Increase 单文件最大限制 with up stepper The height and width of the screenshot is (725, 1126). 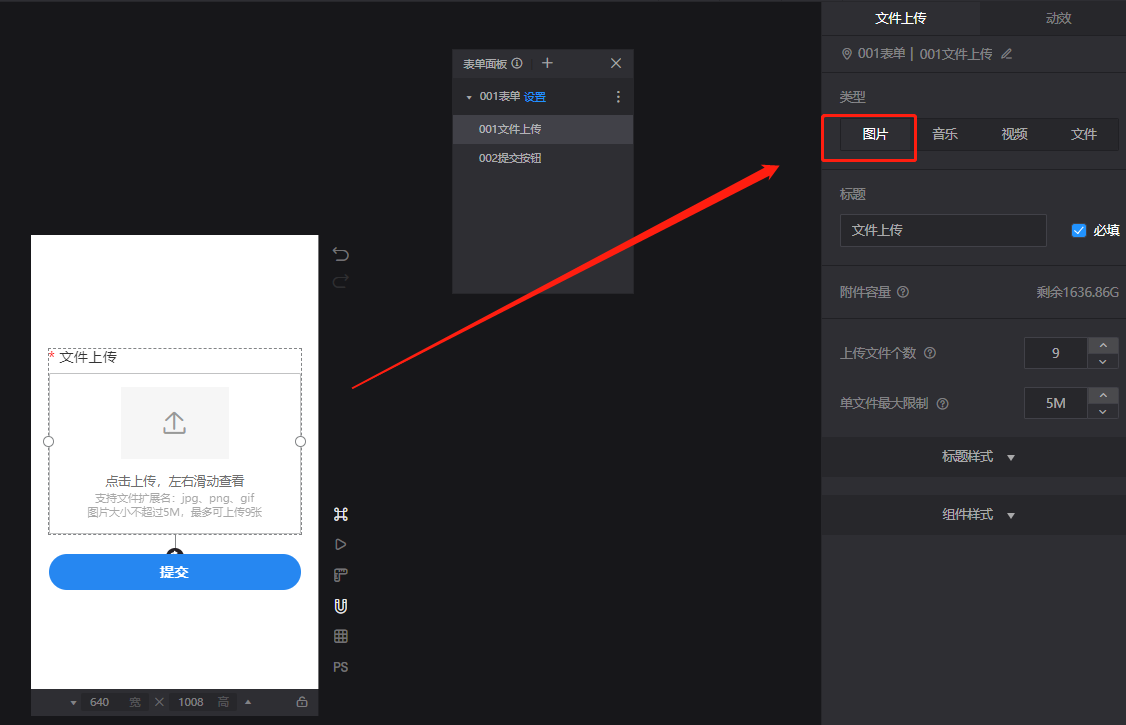click(x=1103, y=396)
